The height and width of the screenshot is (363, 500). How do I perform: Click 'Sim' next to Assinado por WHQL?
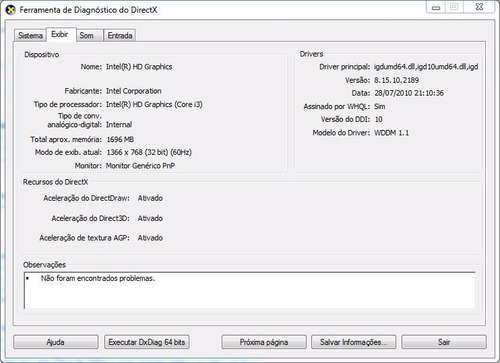coord(380,106)
